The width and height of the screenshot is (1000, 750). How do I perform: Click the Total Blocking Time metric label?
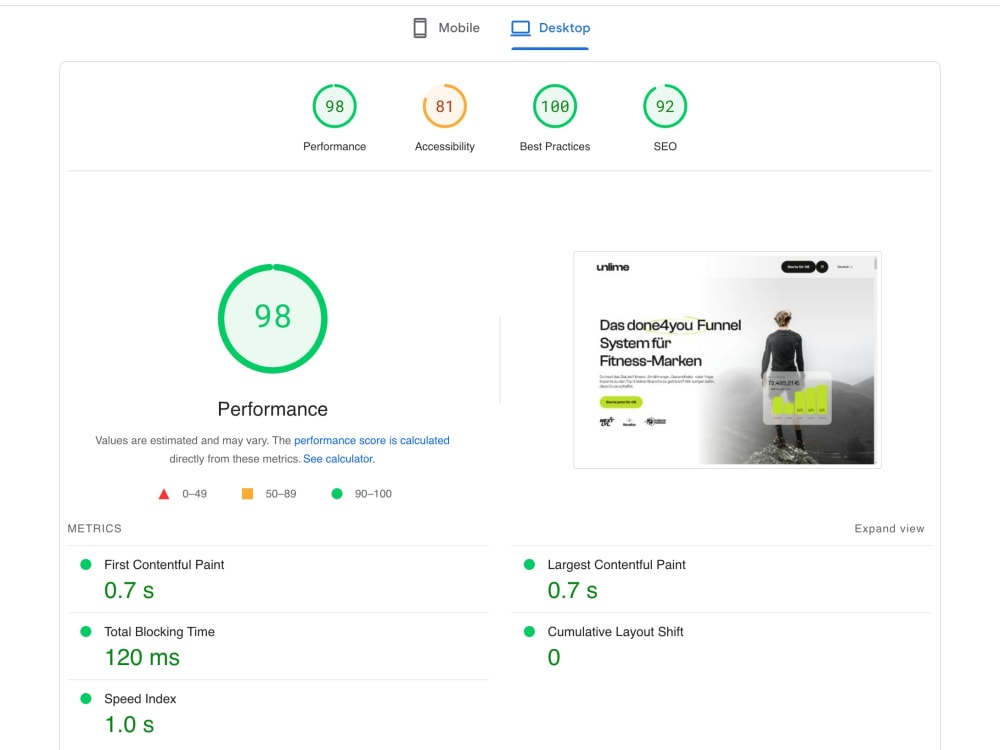tap(159, 631)
